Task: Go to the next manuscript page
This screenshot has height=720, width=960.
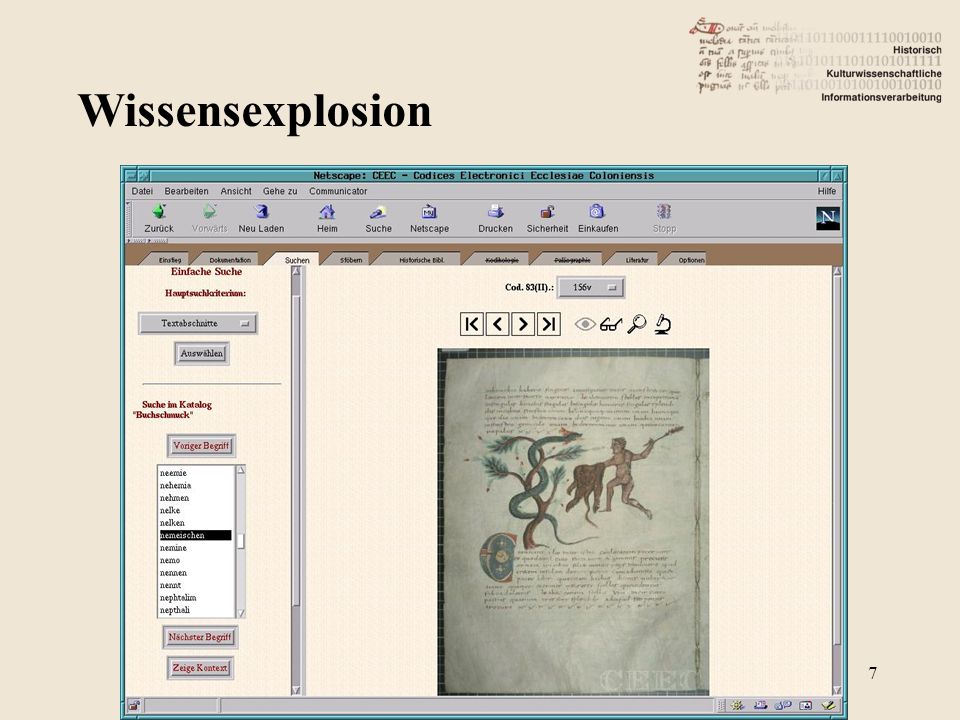Action: (523, 324)
